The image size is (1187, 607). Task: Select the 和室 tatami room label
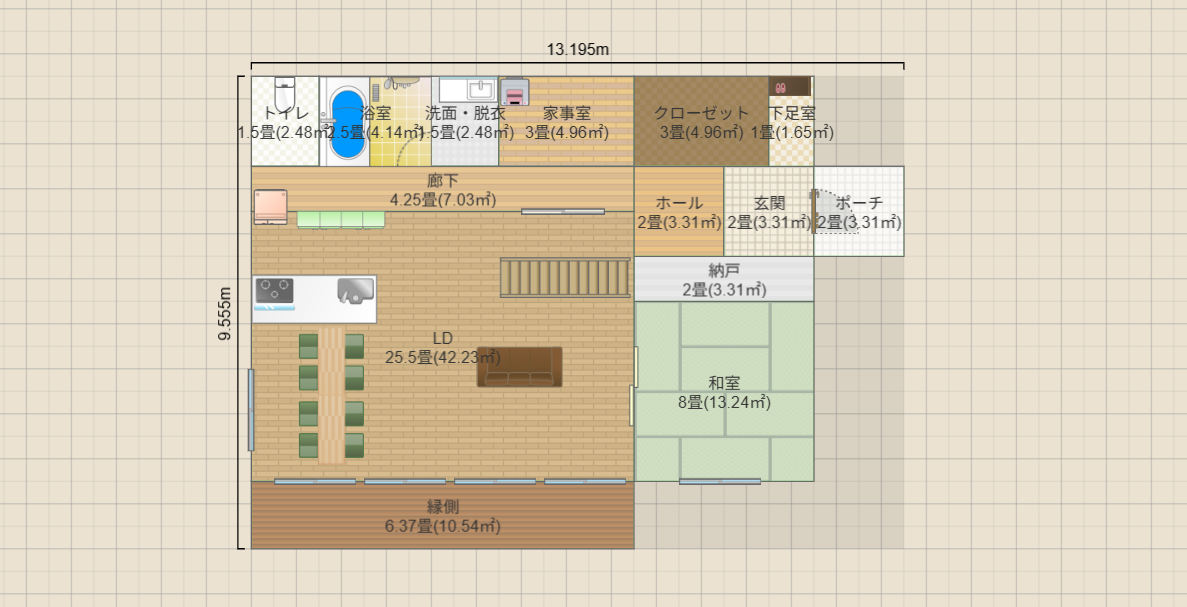(724, 383)
